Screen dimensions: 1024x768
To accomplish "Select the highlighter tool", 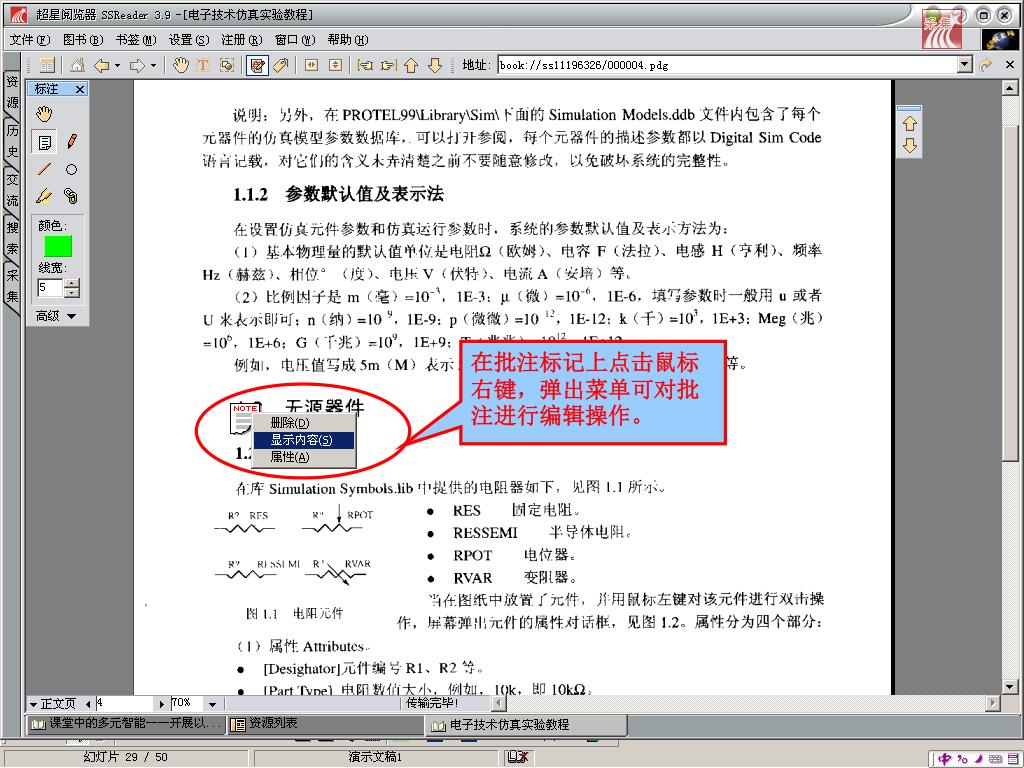I will point(44,196).
